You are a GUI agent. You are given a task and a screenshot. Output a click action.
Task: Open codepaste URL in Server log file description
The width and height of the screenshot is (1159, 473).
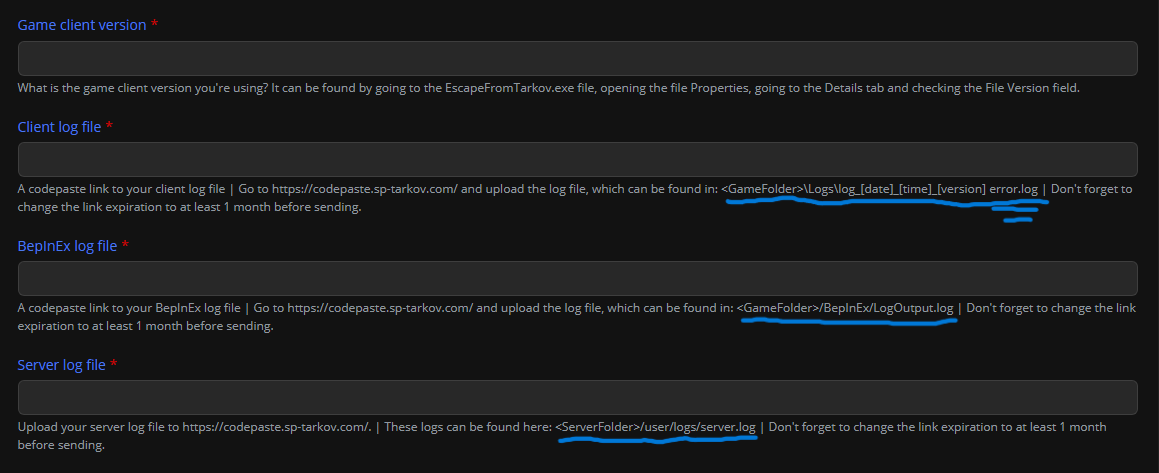277,427
